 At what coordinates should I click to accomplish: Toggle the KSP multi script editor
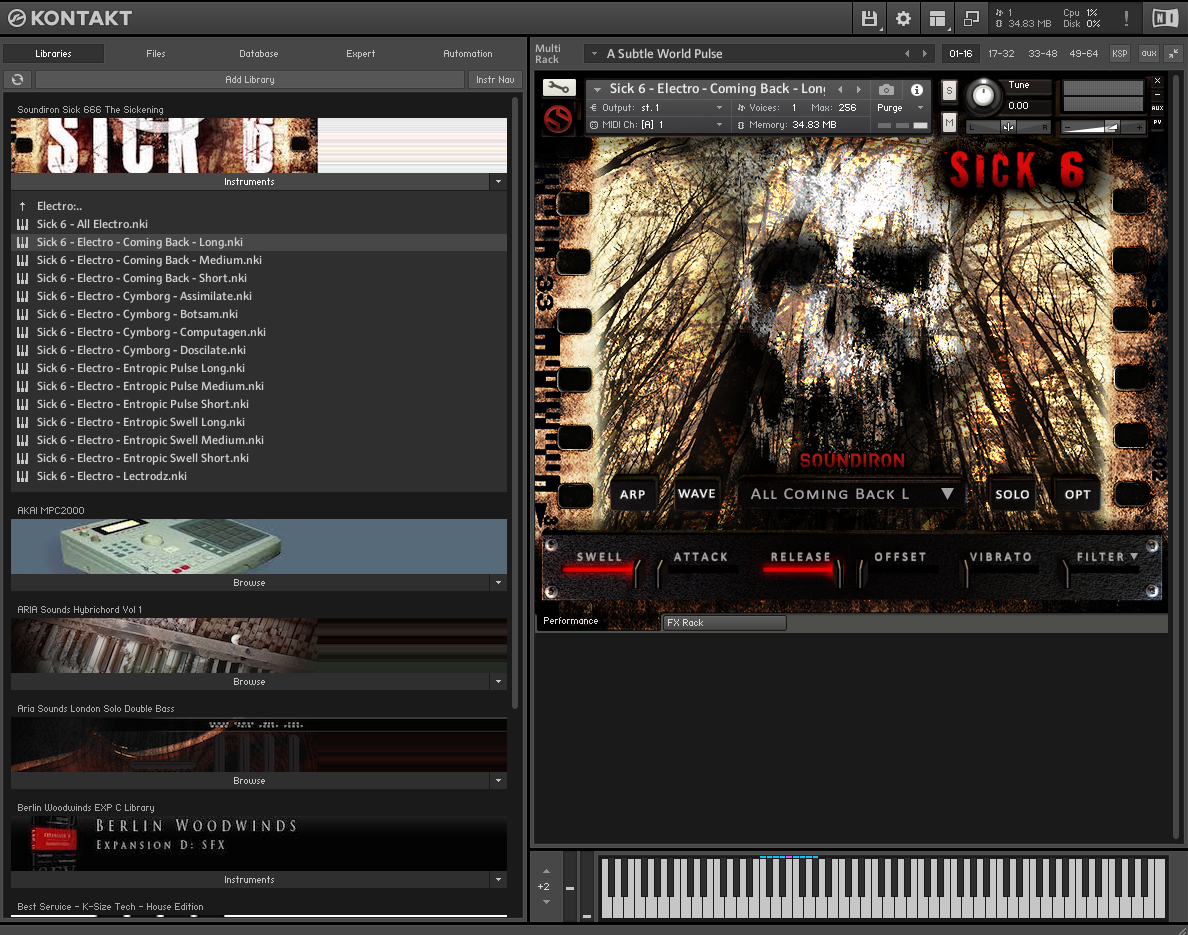[1120, 54]
